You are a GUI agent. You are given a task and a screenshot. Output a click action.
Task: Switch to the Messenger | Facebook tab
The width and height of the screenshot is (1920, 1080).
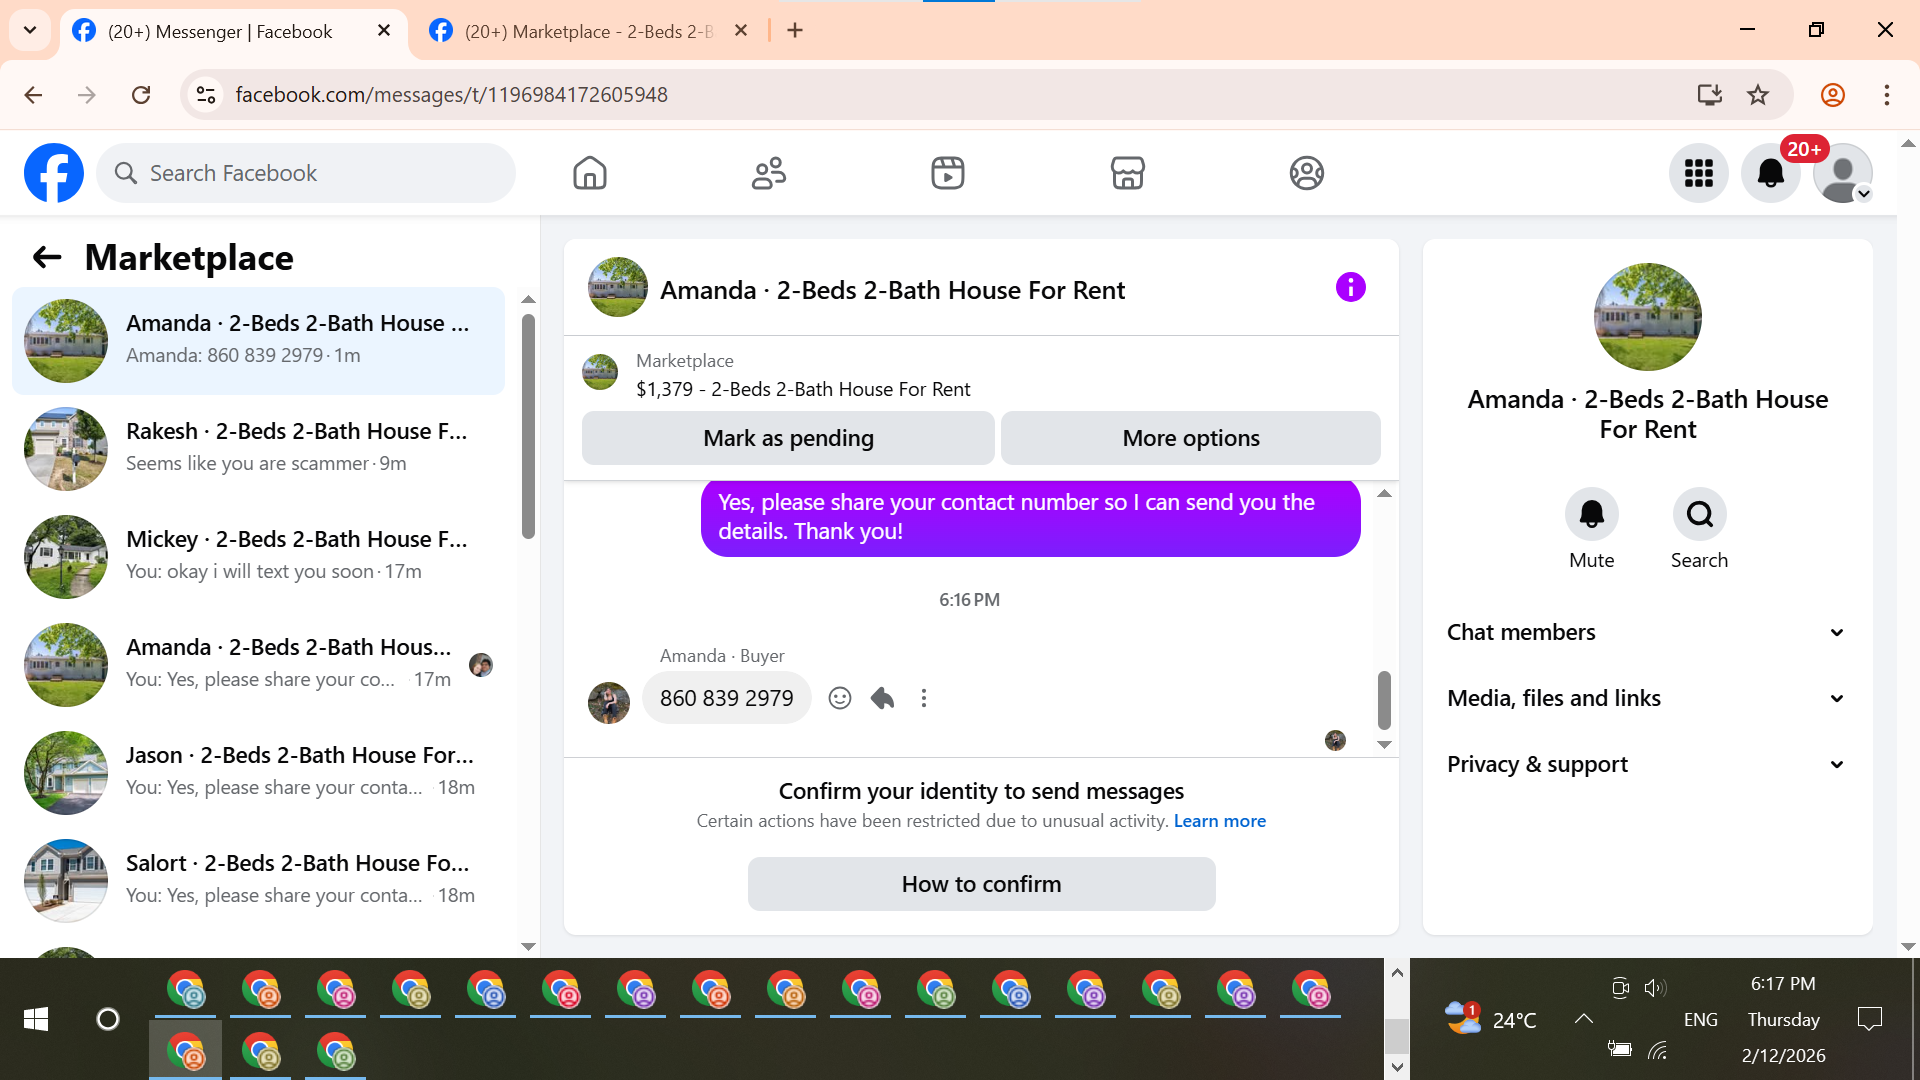click(220, 31)
